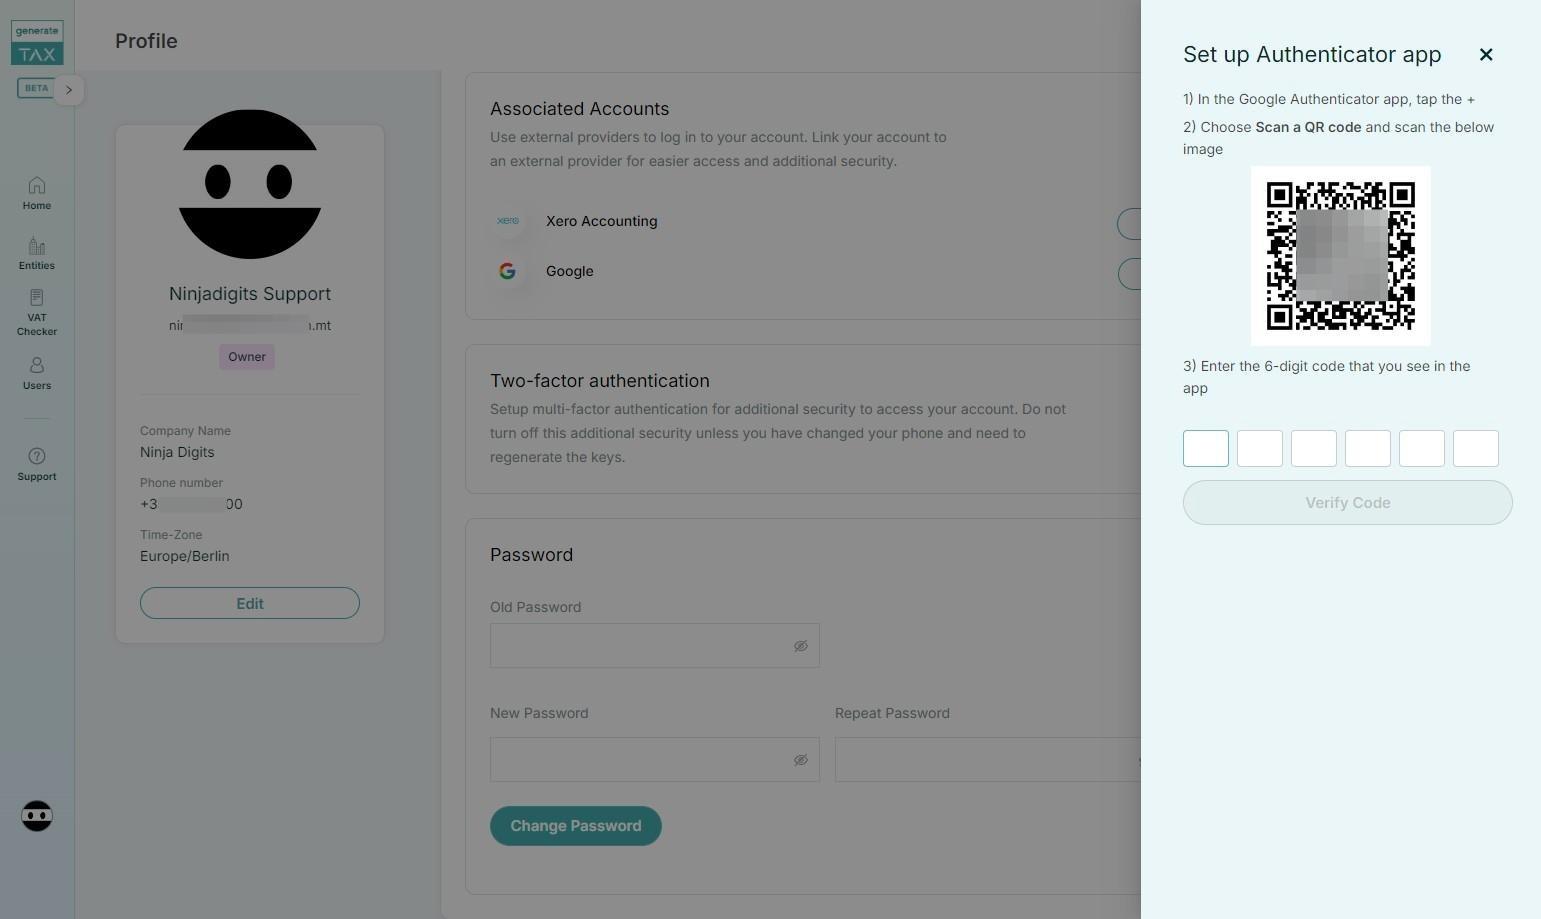Screen dimensions: 1541x919
Task: Click the Owner role badge
Action: pos(247,357)
